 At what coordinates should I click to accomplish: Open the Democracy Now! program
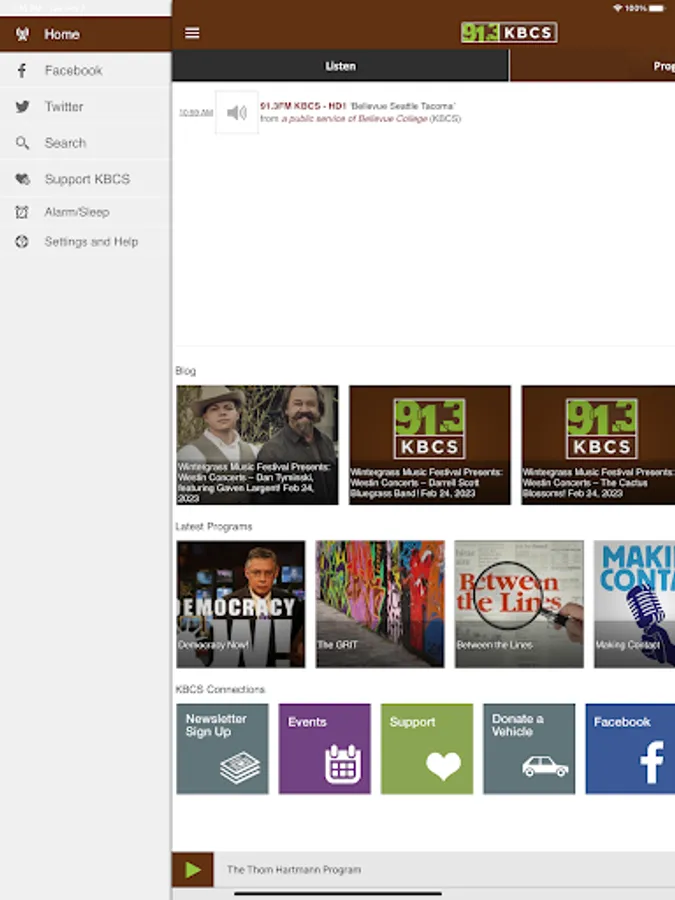241,604
